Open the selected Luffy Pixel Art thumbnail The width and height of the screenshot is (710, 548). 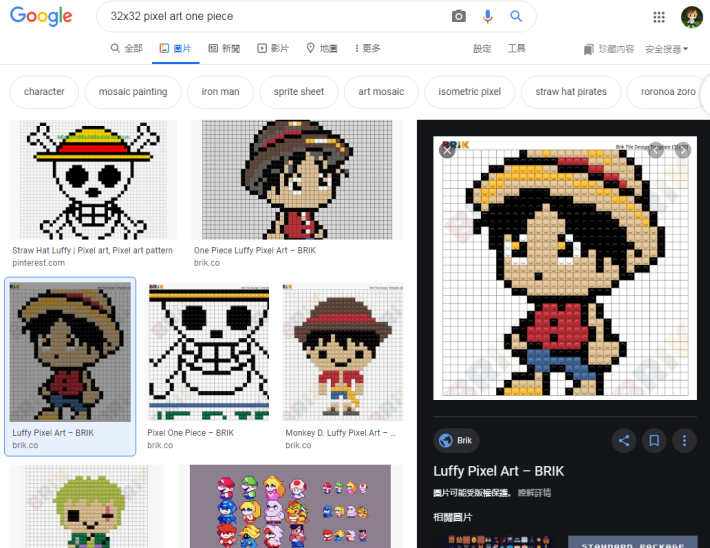pyautogui.click(x=70, y=352)
